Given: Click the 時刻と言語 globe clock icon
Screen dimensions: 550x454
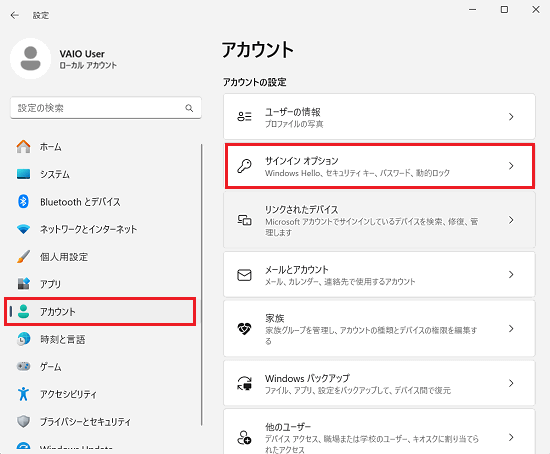Looking at the screenshot, I should 24,339.
